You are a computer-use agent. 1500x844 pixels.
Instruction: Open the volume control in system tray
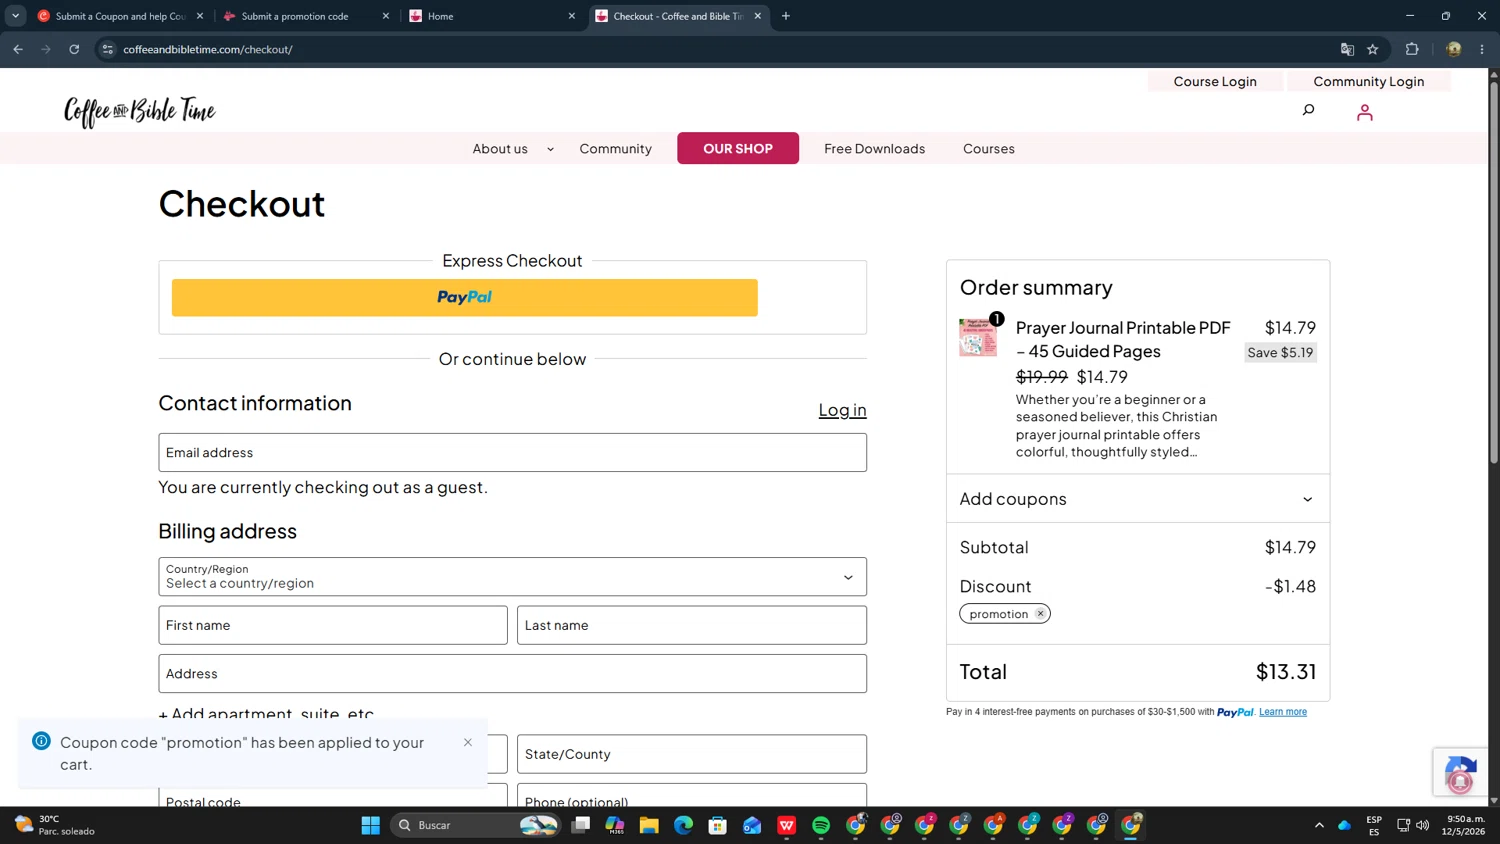1422,825
